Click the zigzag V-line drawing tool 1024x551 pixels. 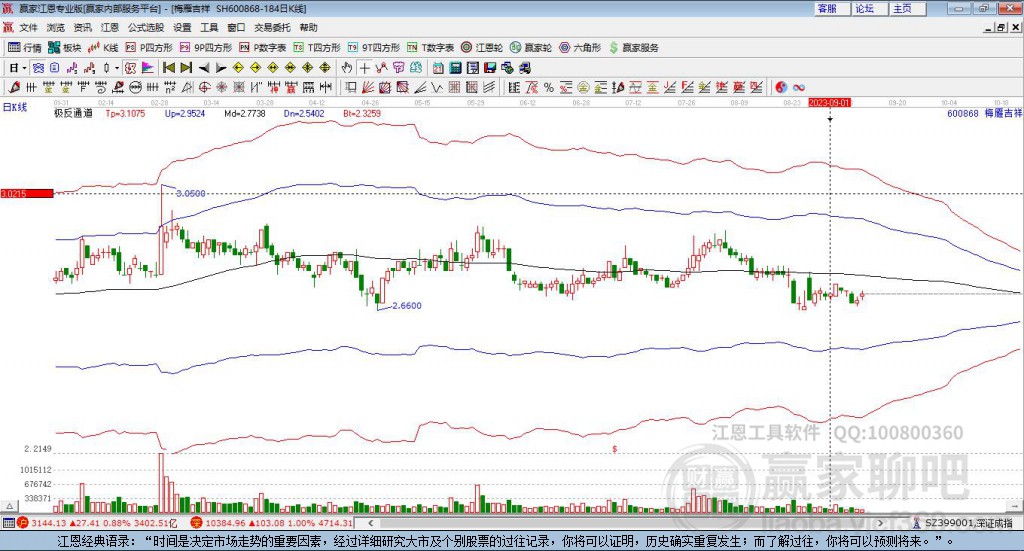tap(437, 87)
